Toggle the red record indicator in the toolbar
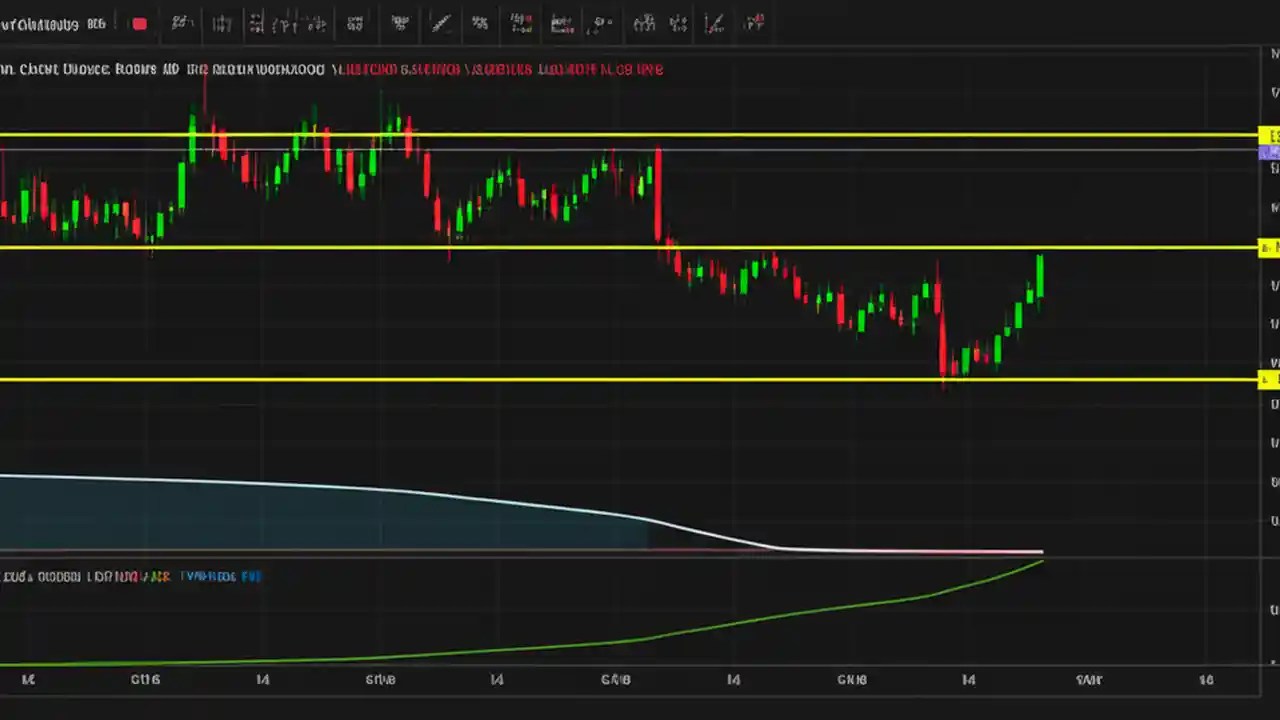The image size is (1280, 720). [139, 24]
